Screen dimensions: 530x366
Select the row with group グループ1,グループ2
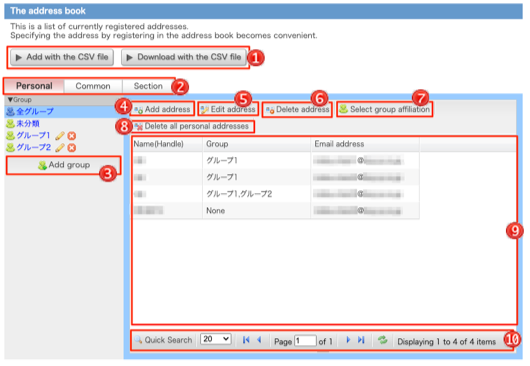click(x=276, y=194)
